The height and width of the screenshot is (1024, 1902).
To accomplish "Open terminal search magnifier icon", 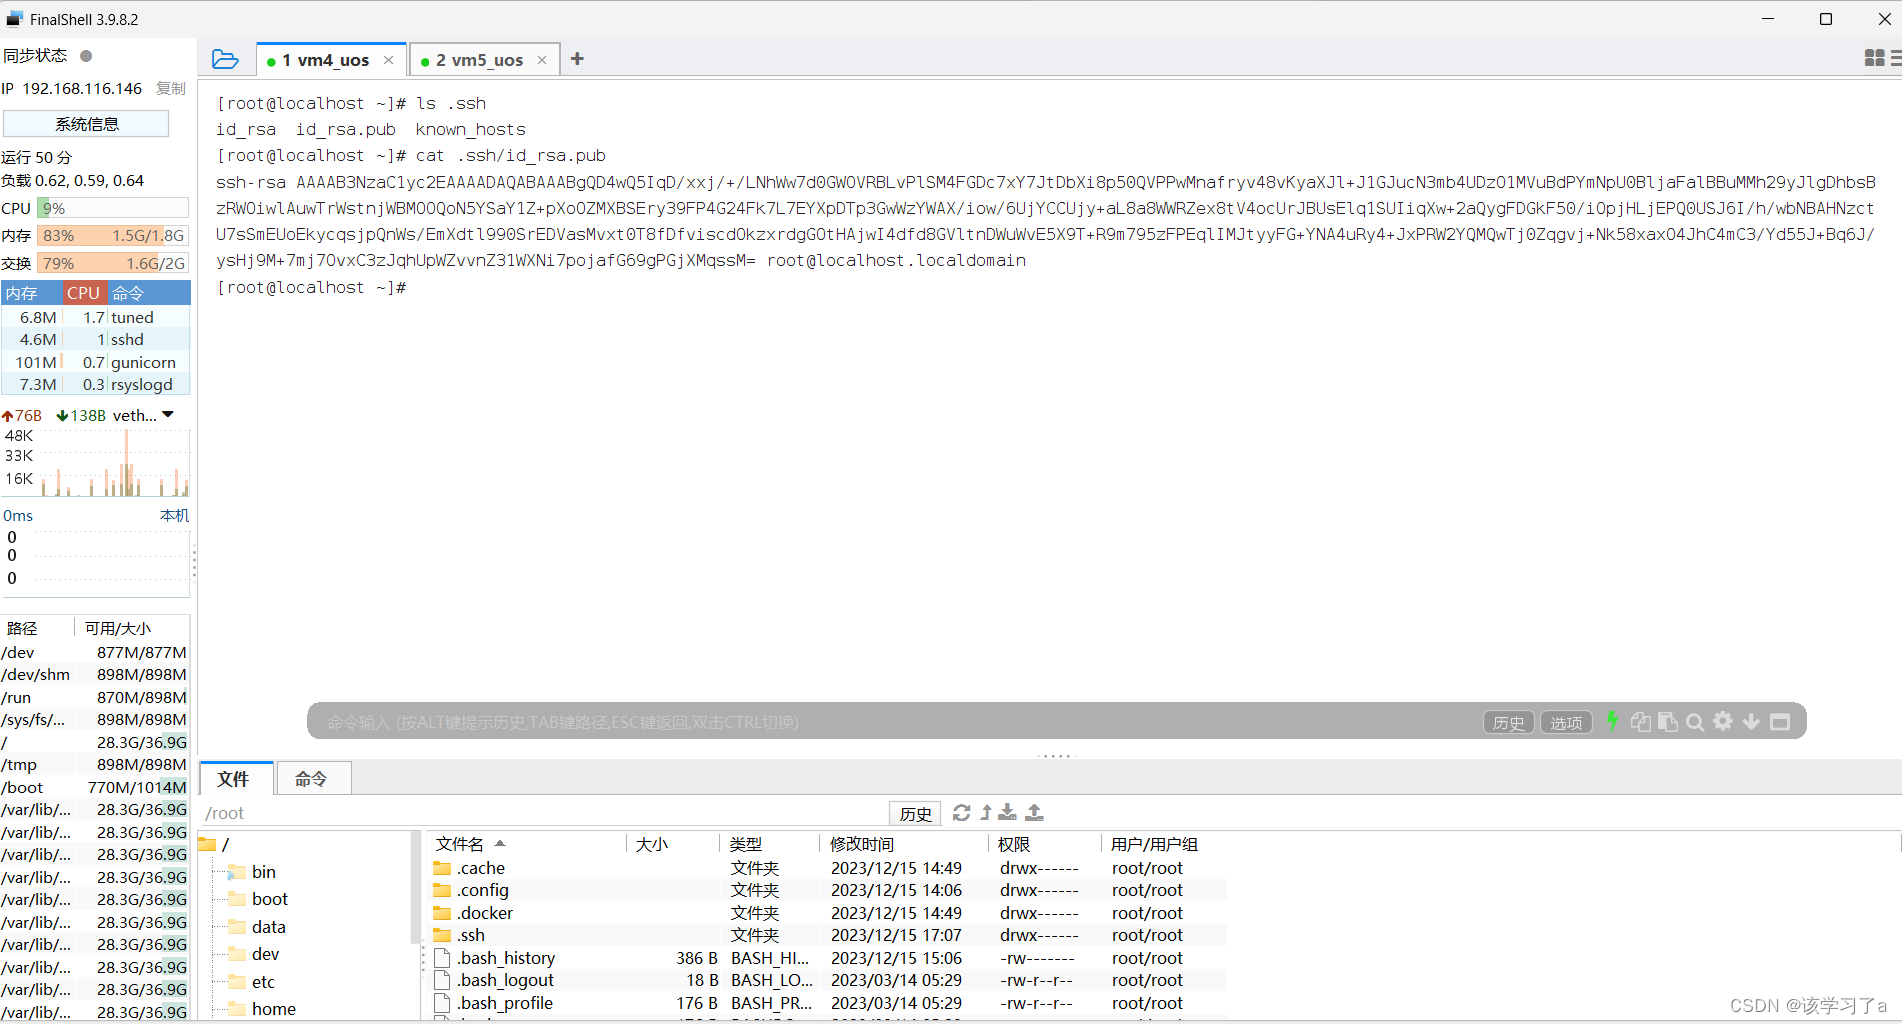I will pyautogui.click(x=1695, y=722).
